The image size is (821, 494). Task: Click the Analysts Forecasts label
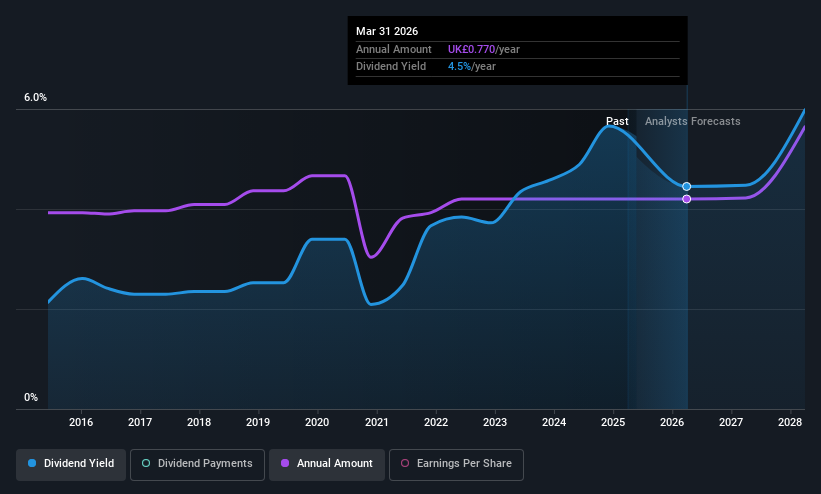pyautogui.click(x=692, y=121)
